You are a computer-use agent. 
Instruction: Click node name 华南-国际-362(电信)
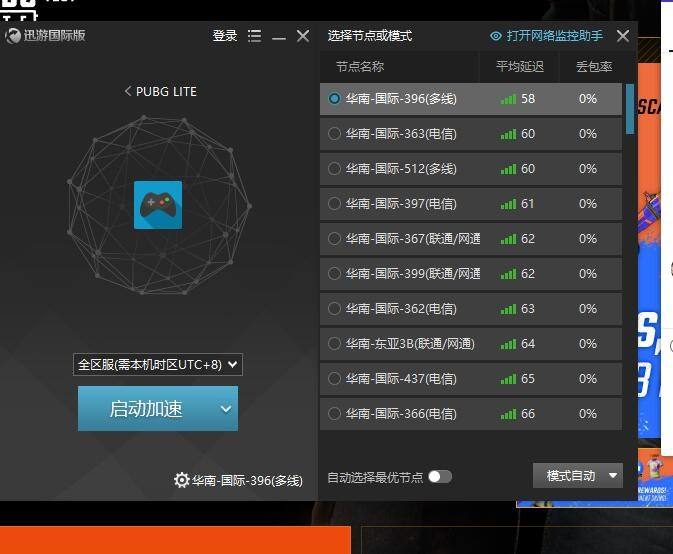pyautogui.click(x=401, y=309)
